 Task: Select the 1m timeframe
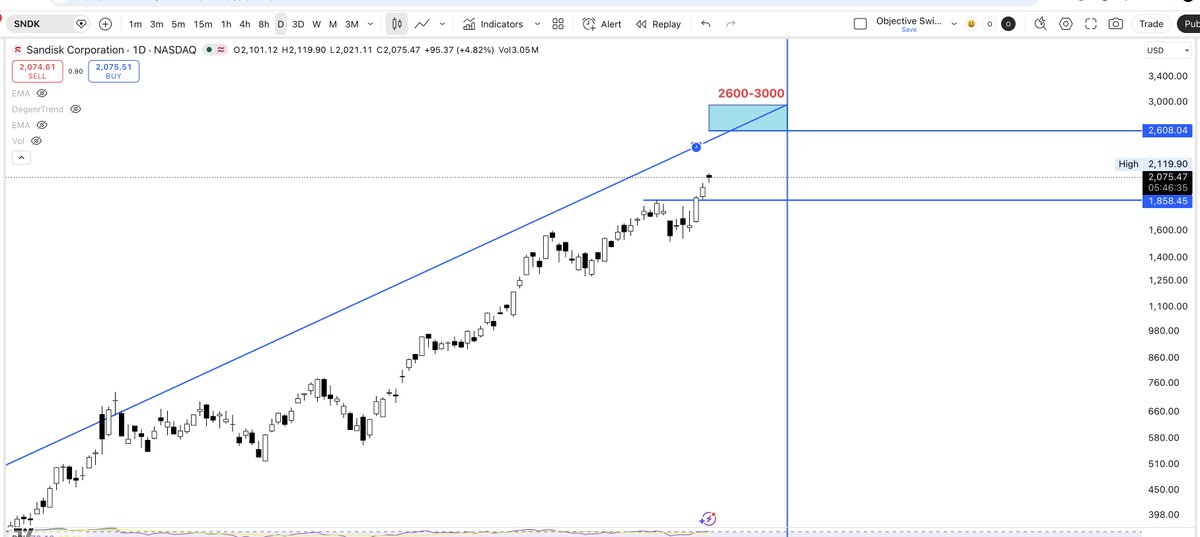tap(135, 24)
